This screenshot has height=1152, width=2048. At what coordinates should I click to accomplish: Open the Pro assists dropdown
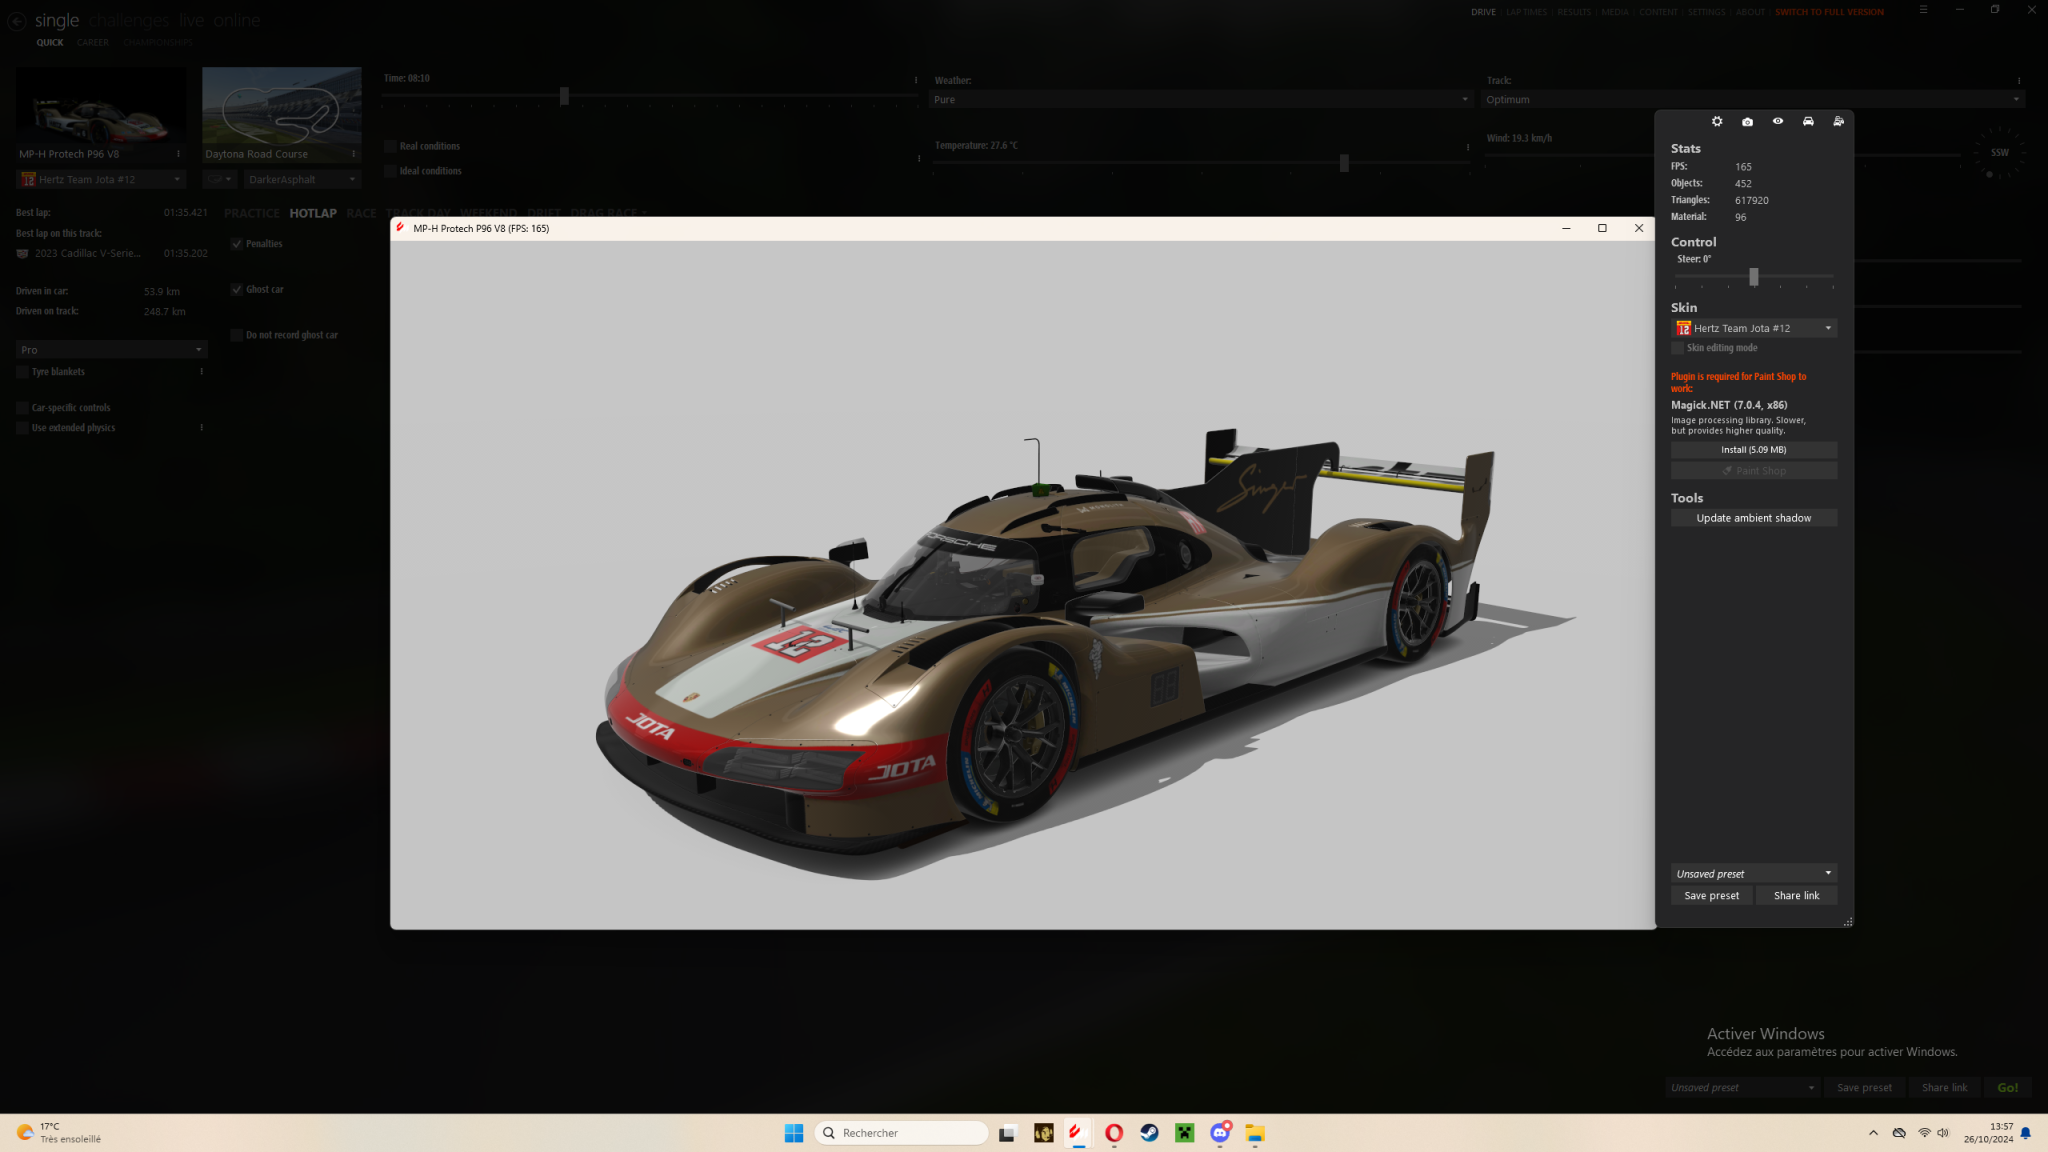(x=112, y=350)
